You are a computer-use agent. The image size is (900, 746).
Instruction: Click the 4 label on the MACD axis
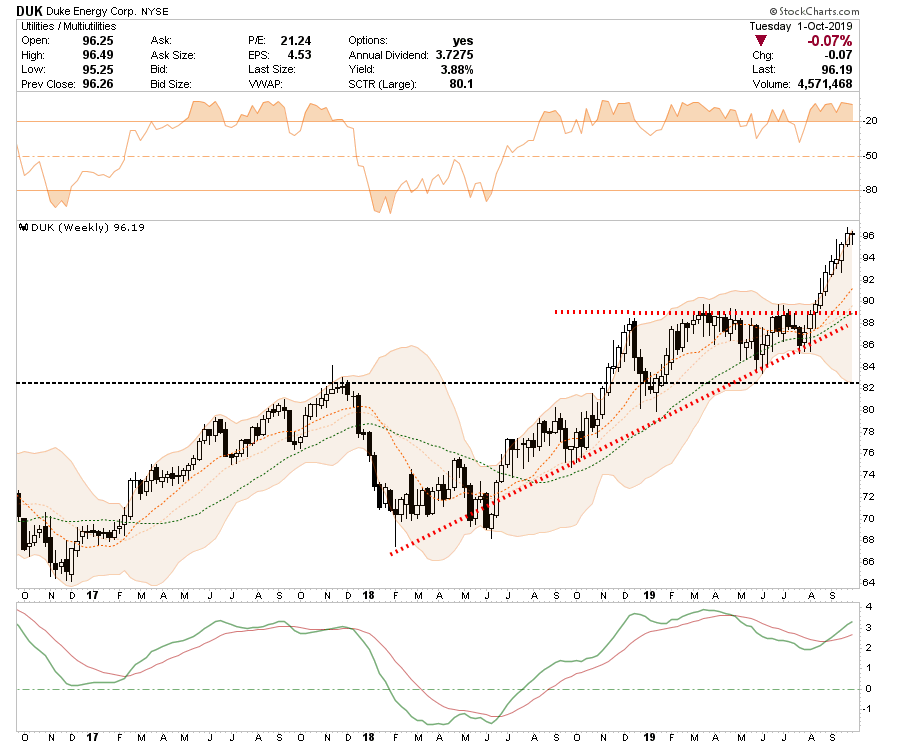pyautogui.click(x=869, y=607)
